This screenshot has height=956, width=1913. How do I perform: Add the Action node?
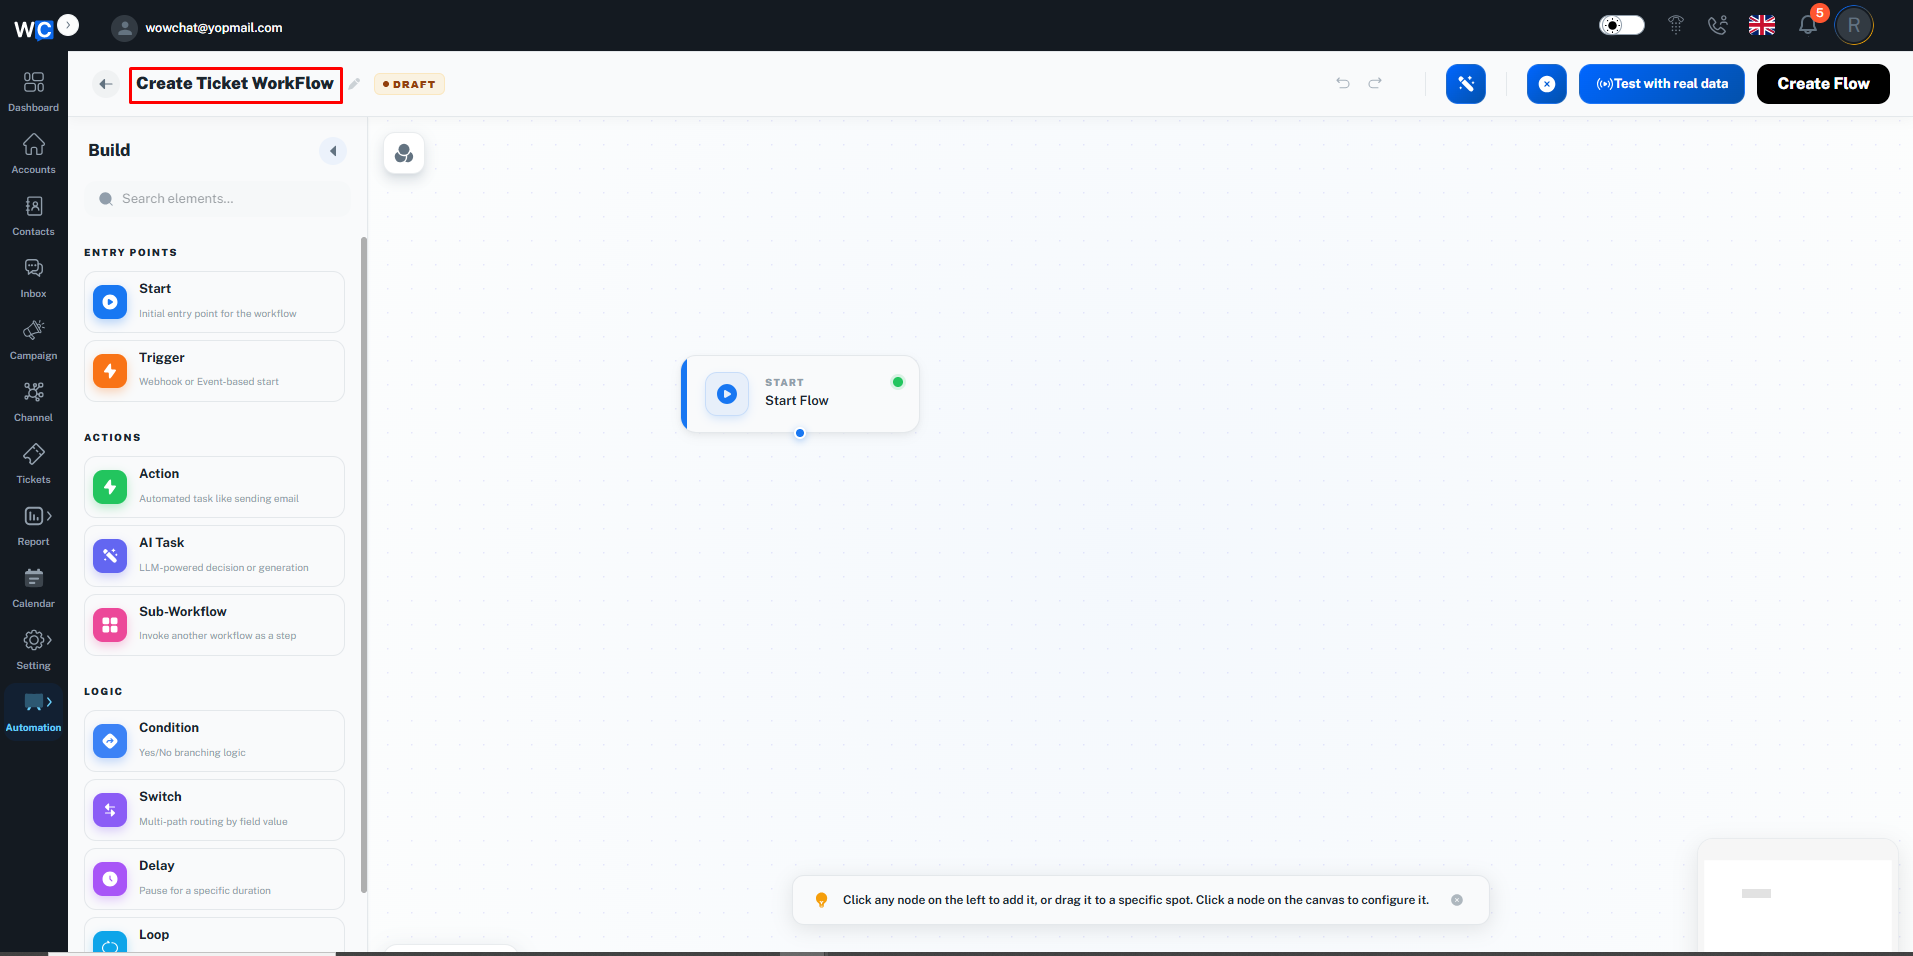(x=214, y=487)
